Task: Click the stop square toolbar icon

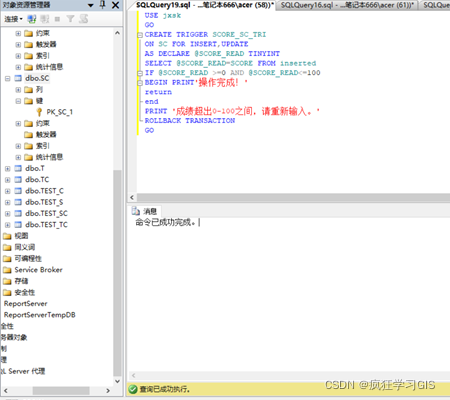Action: point(57,19)
